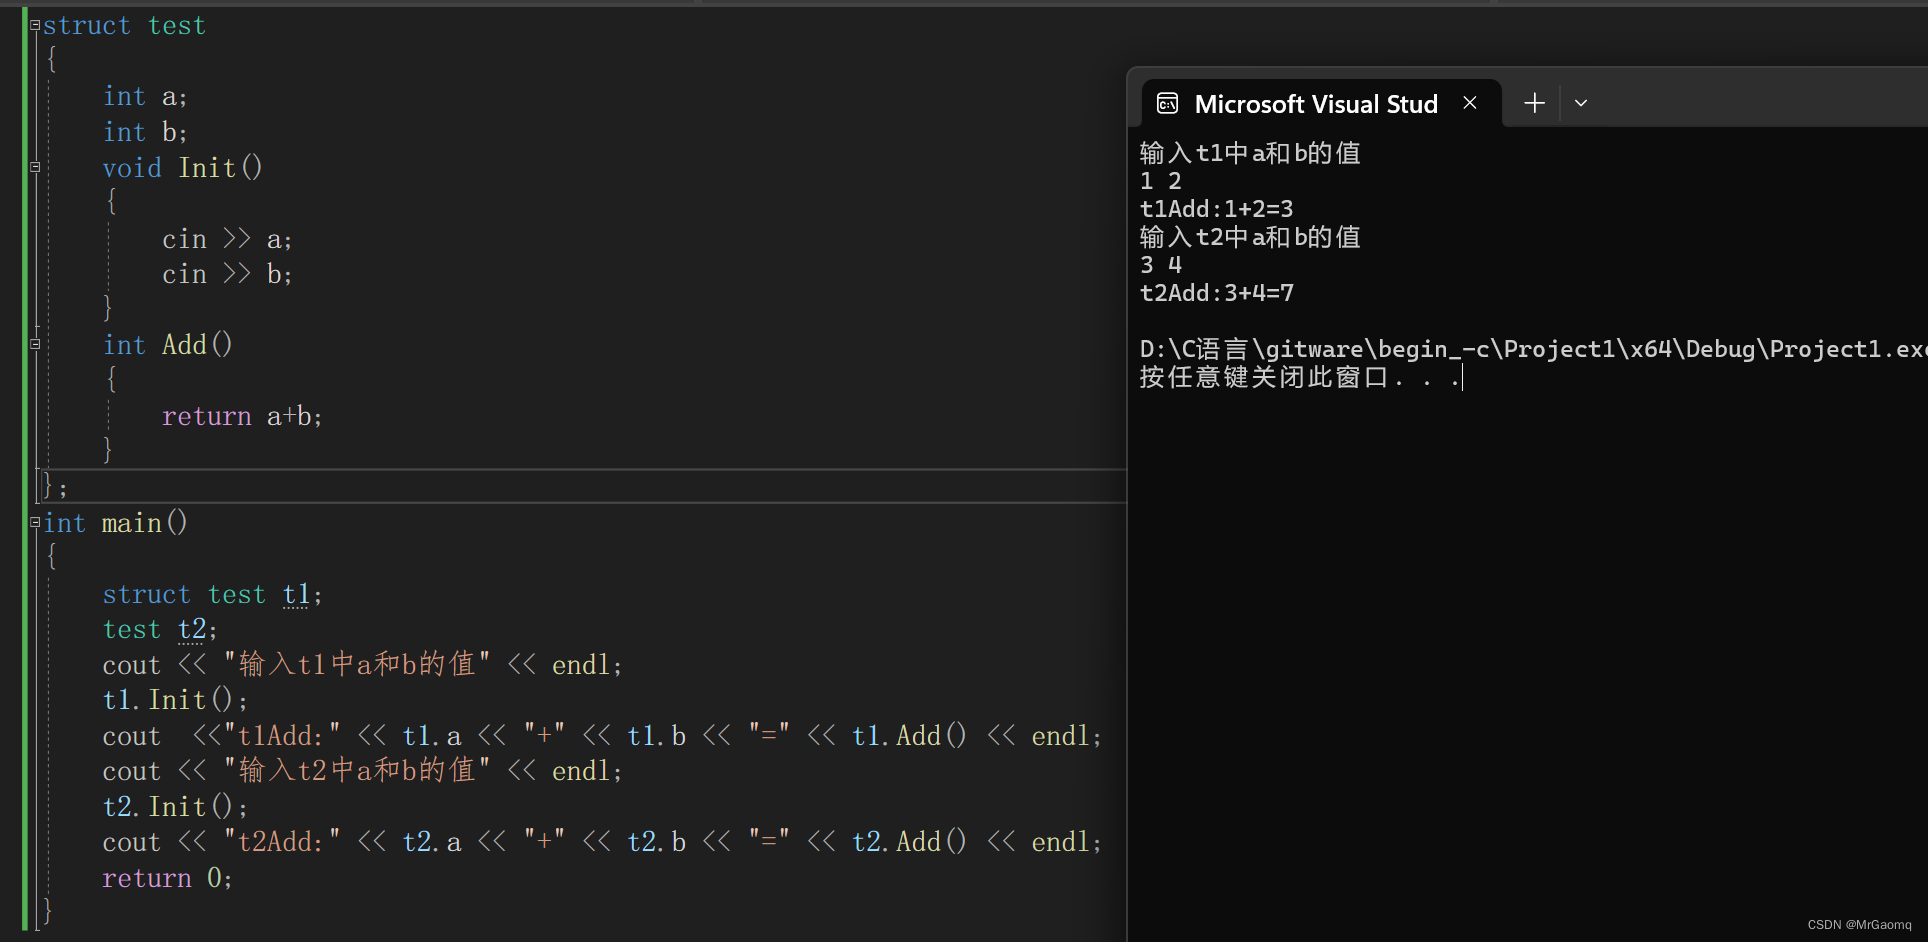The width and height of the screenshot is (1928, 942).
Task: Click the cout line with "输入t2中a和b的值"
Action: point(362,771)
